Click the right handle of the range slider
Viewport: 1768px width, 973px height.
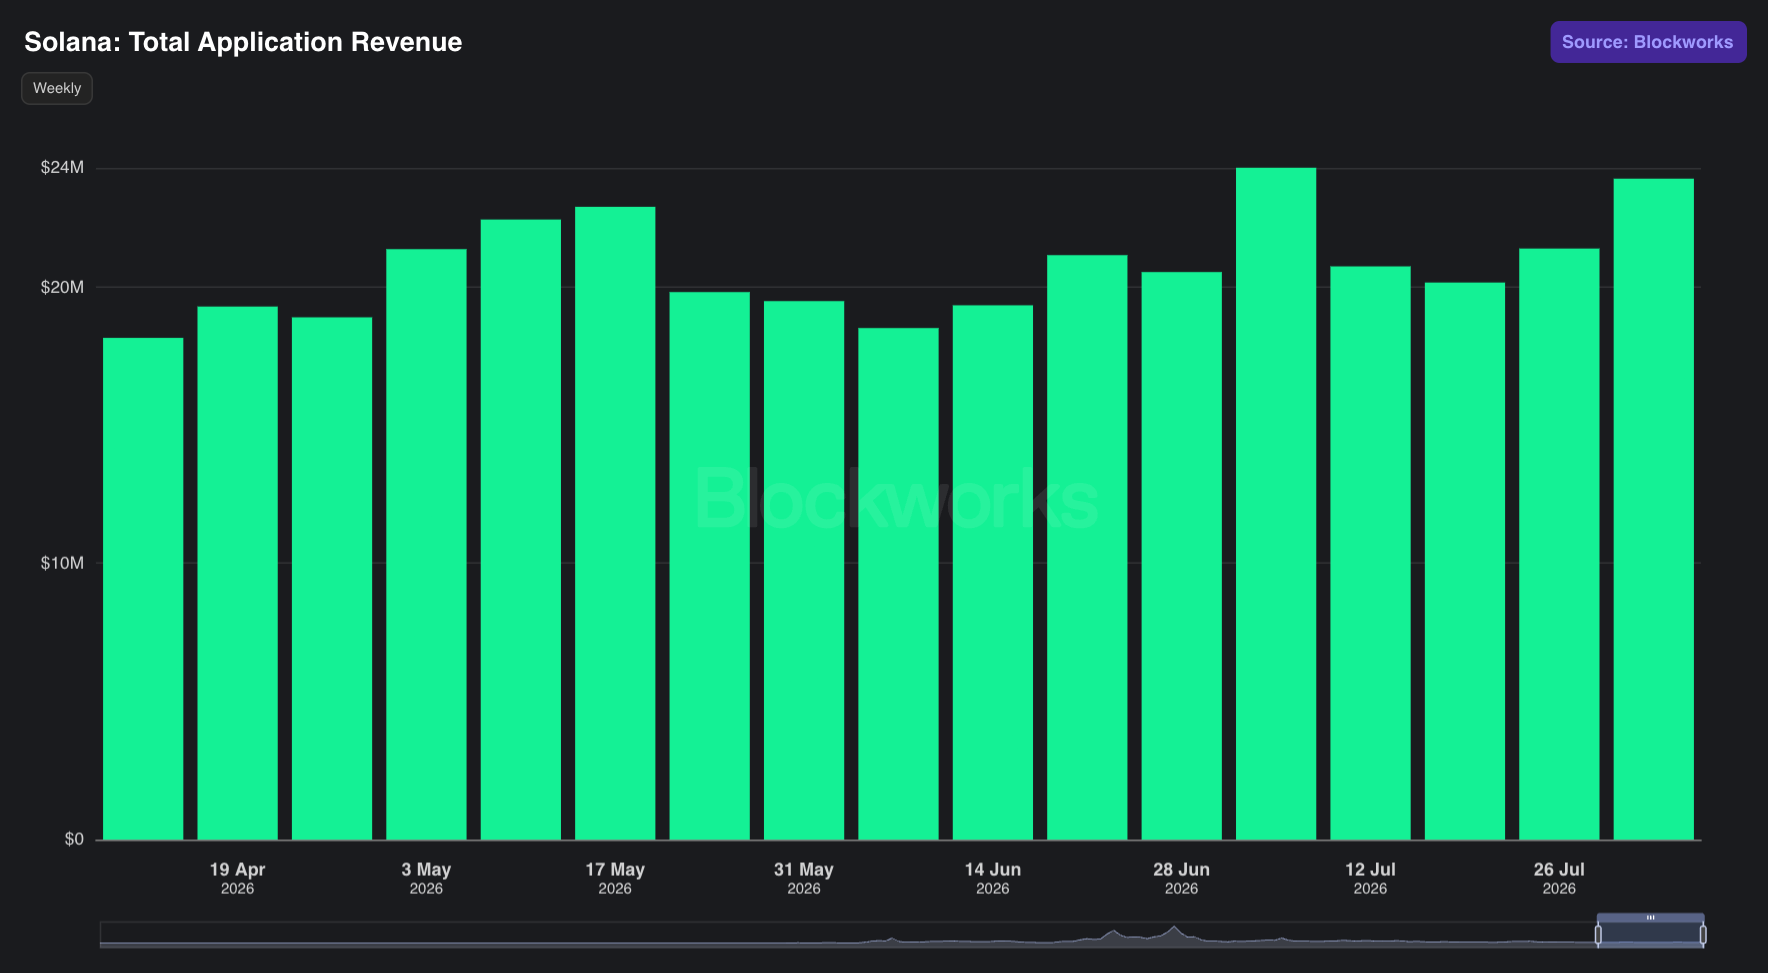[x=1703, y=935]
